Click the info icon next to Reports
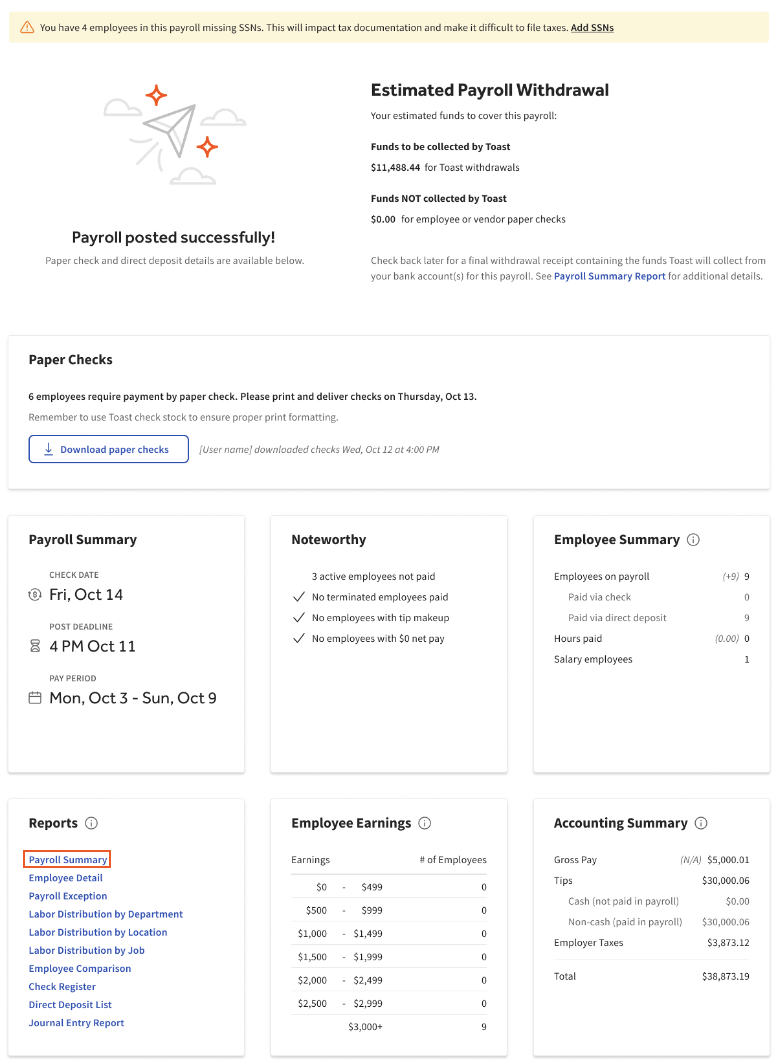Screen dimensions: 780x1064 [90, 823]
